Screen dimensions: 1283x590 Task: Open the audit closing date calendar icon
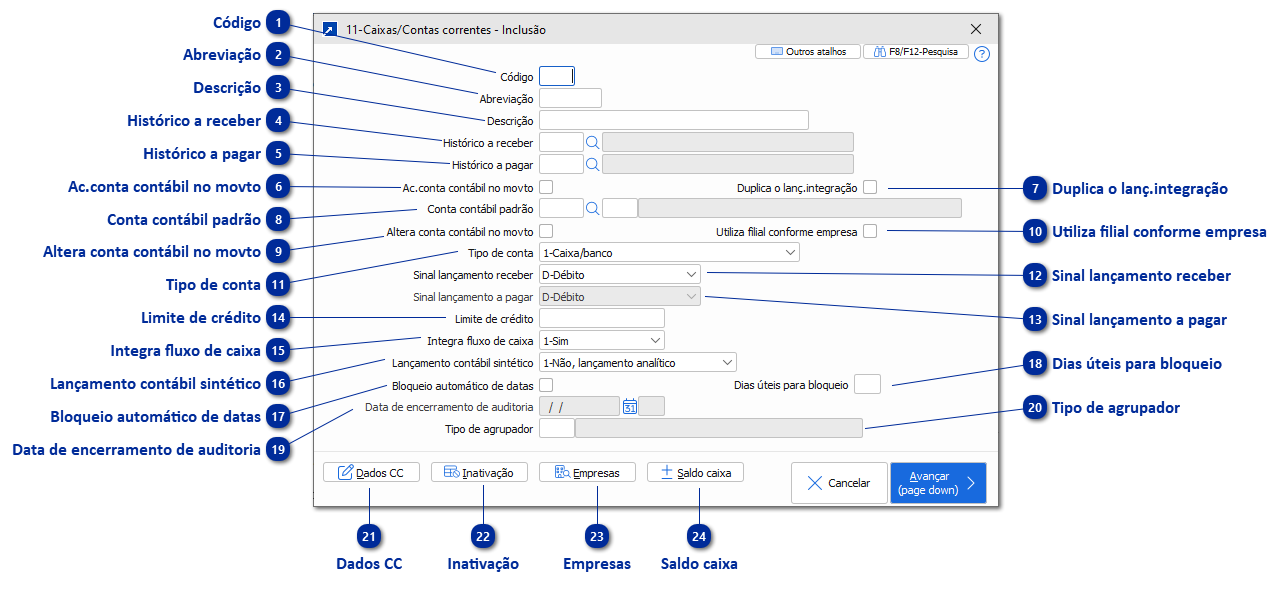pyautogui.click(x=630, y=406)
